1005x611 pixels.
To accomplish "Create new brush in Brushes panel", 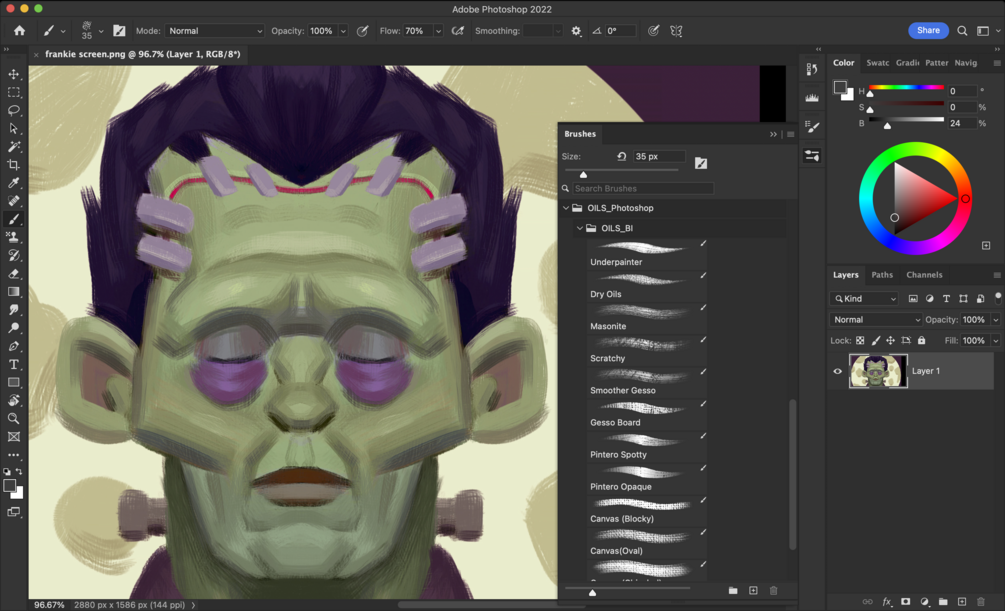I will pyautogui.click(x=753, y=590).
